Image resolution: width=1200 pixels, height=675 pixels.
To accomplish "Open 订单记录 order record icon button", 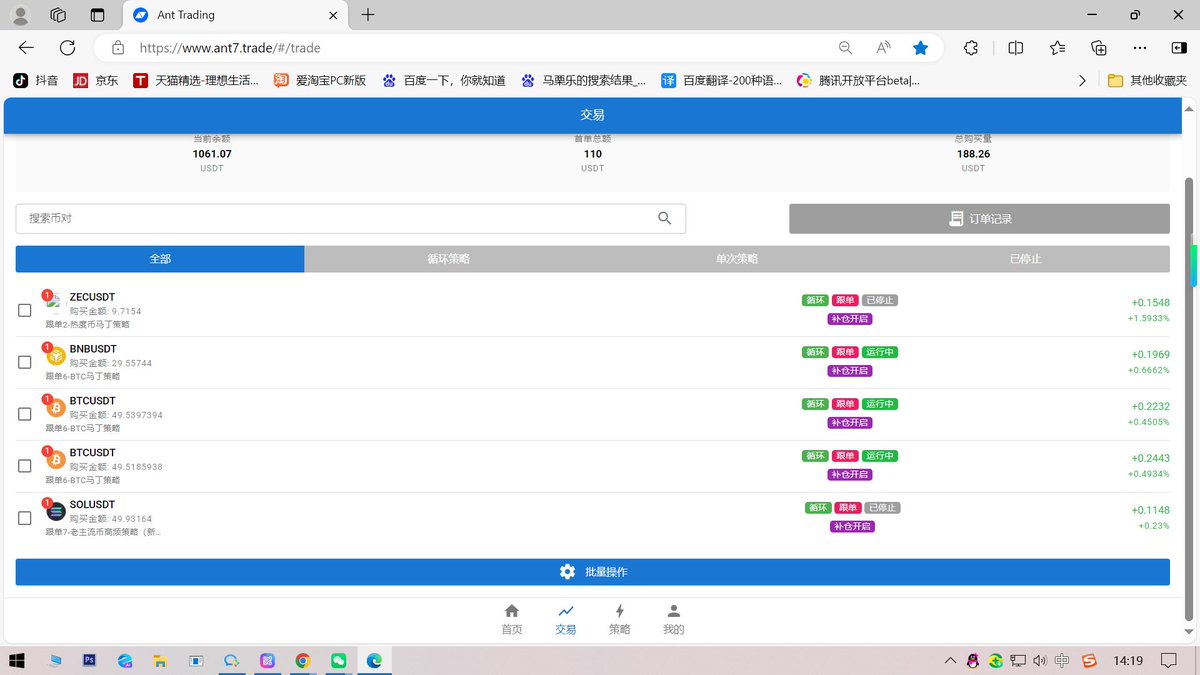I will (x=957, y=218).
